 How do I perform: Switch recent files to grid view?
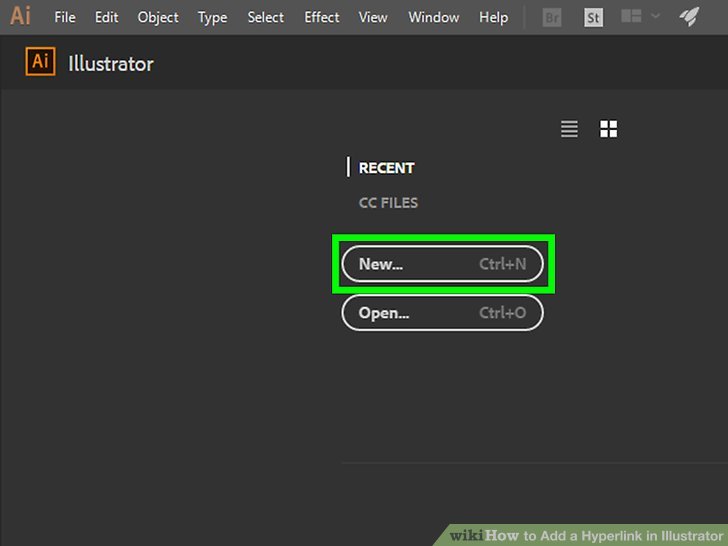[608, 129]
